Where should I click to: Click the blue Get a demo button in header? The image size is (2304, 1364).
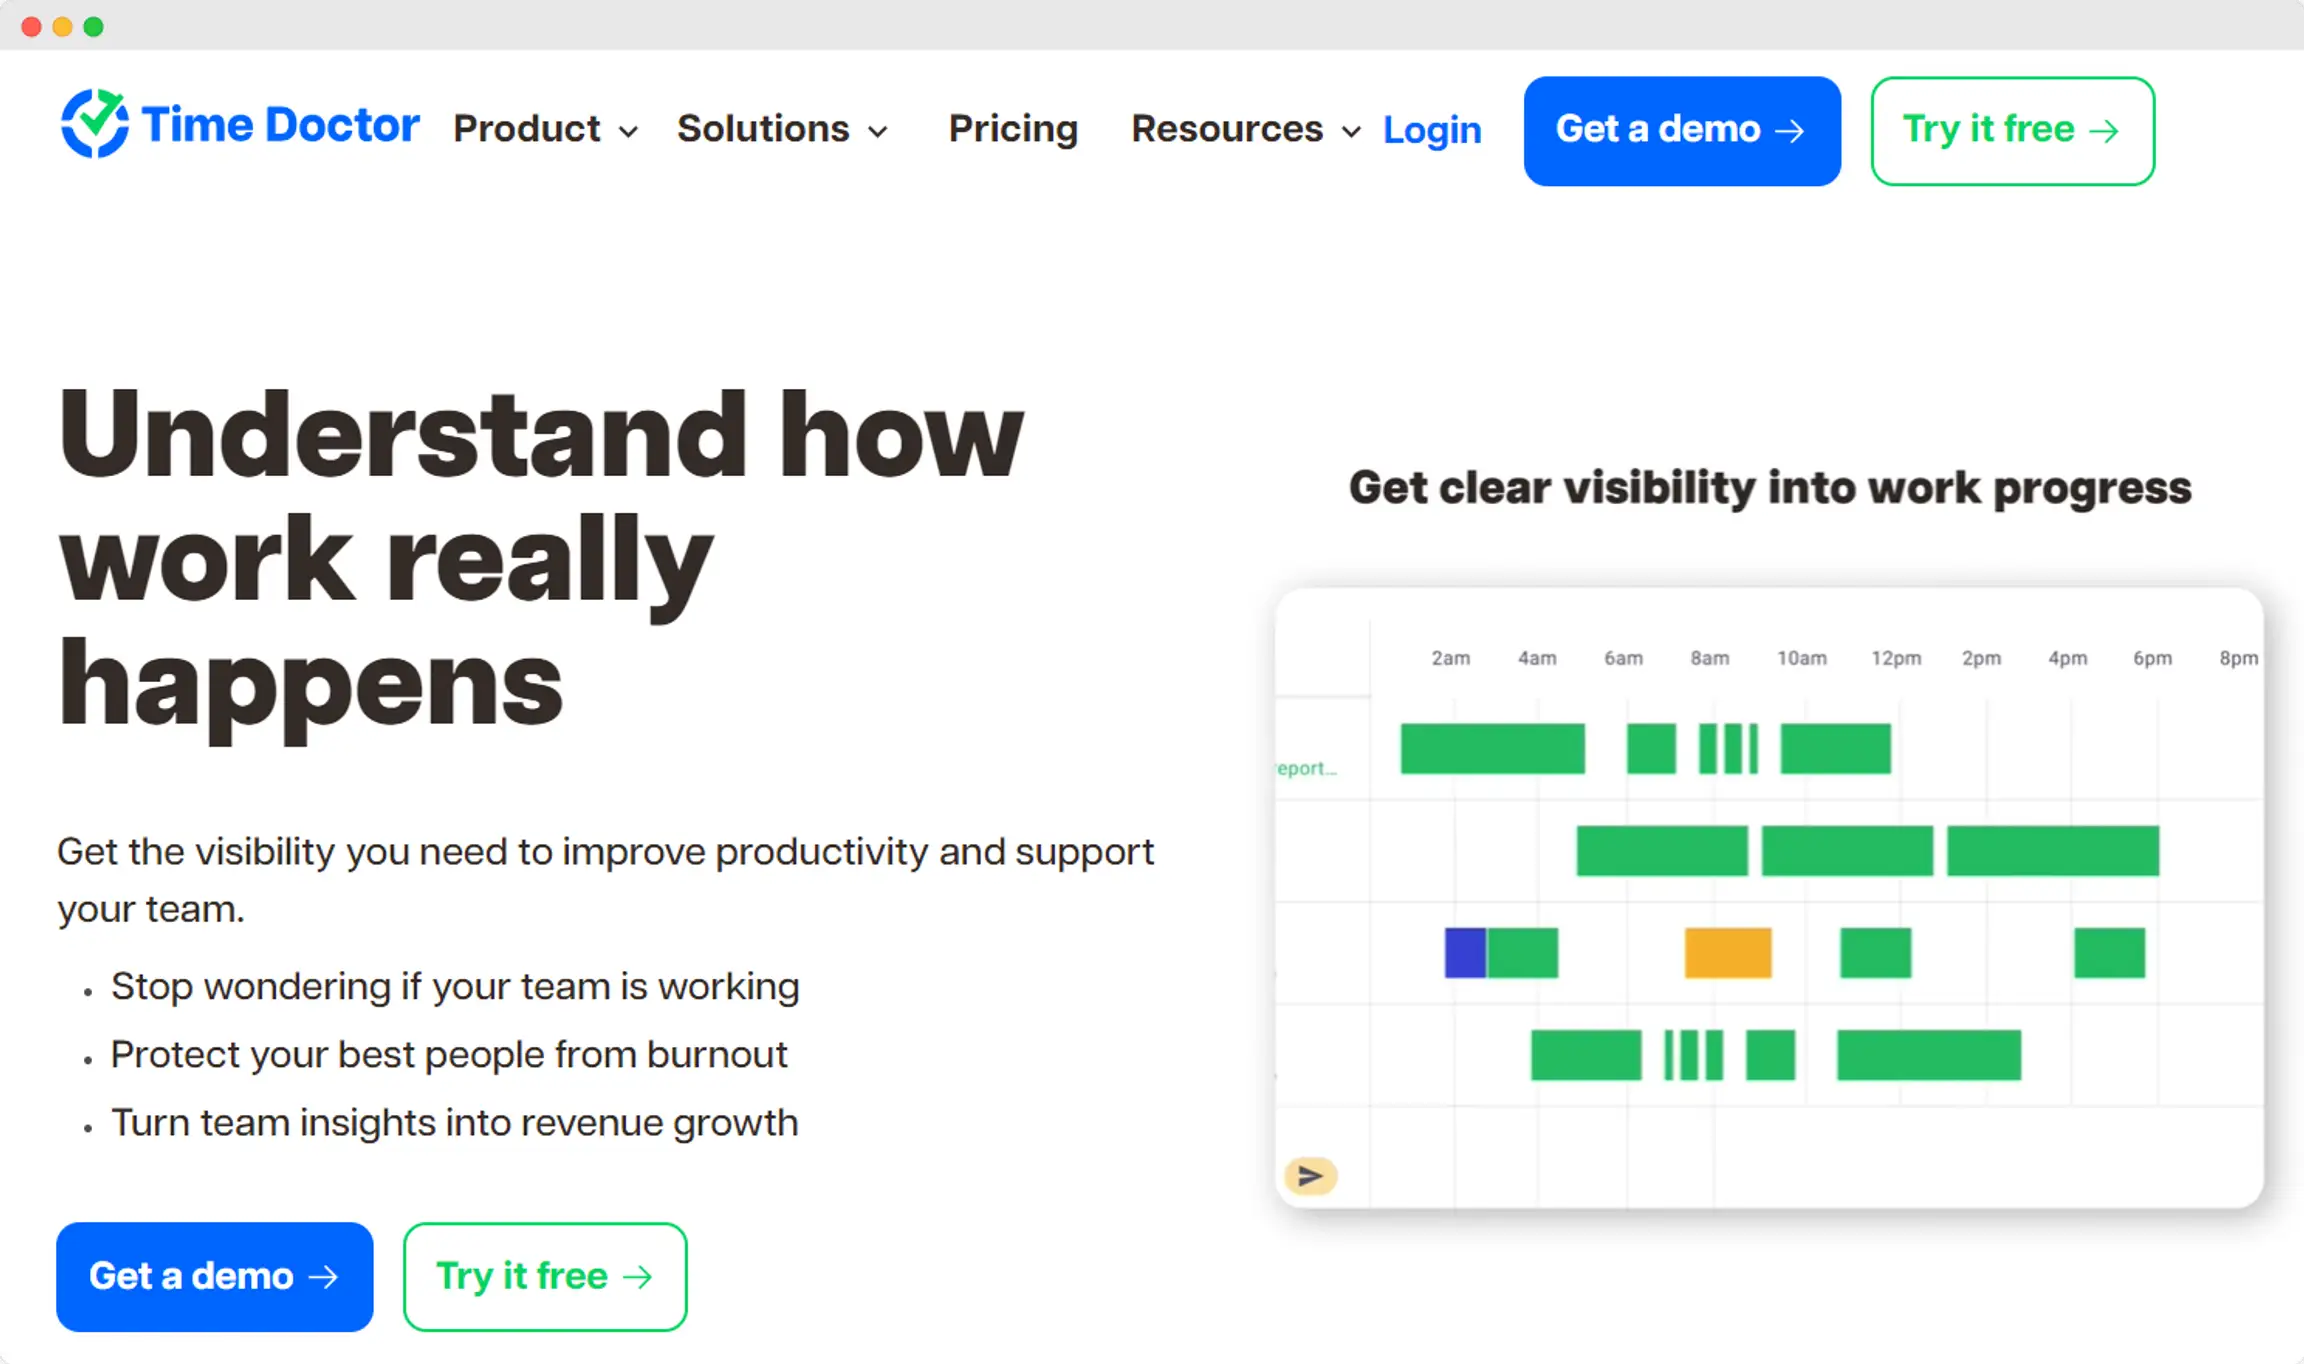click(x=1681, y=130)
